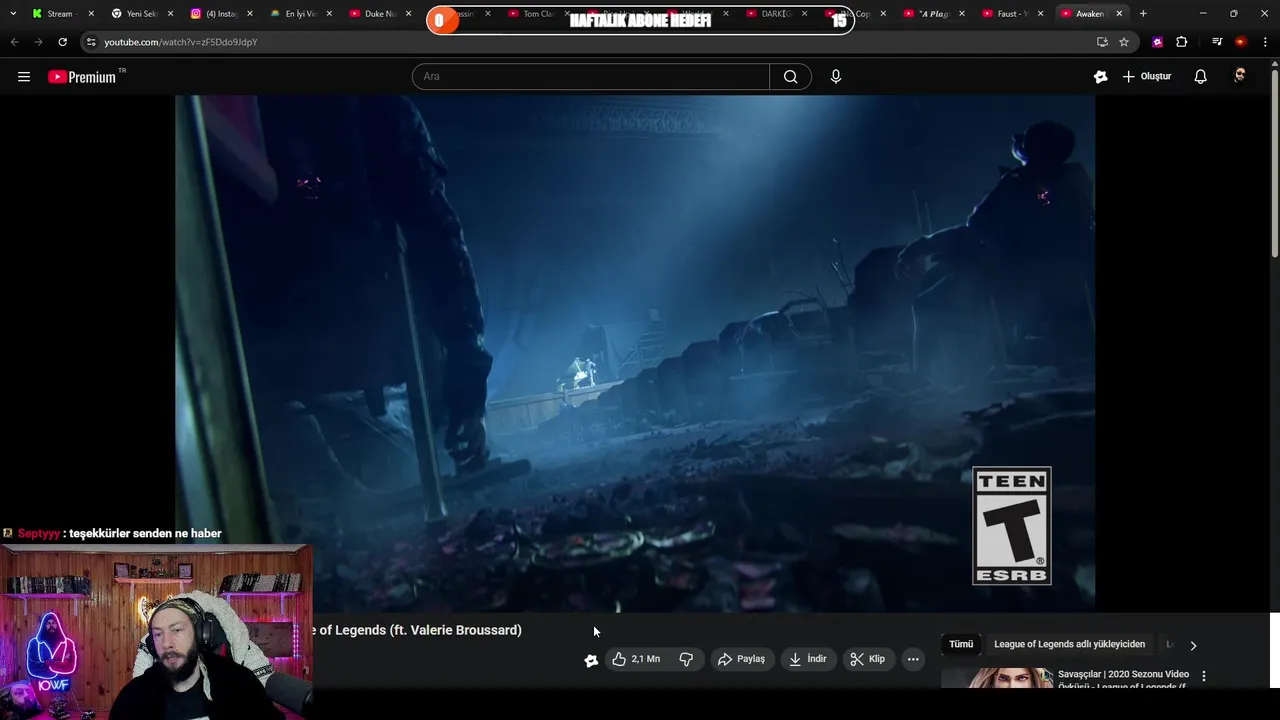This screenshot has width=1280, height=720.
Task: Open Savaşçılar | 2020 Sezonu Video title link
Action: pyautogui.click(x=1123, y=679)
